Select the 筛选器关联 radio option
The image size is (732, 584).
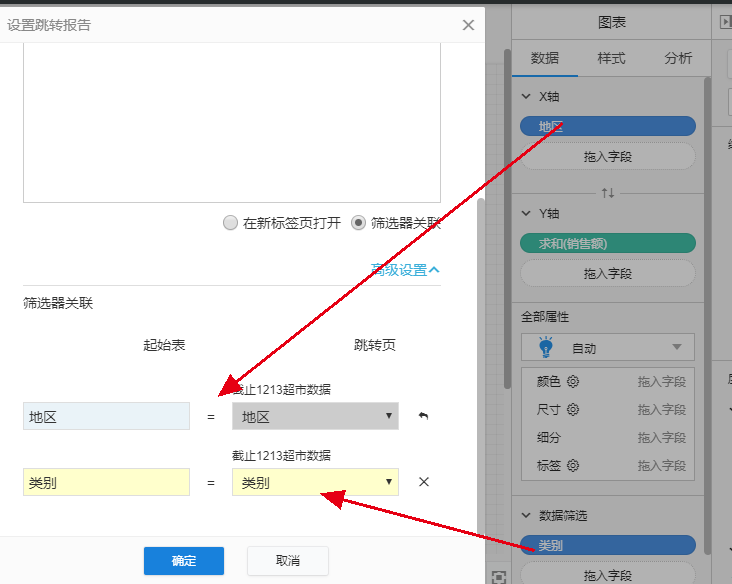pyautogui.click(x=359, y=223)
